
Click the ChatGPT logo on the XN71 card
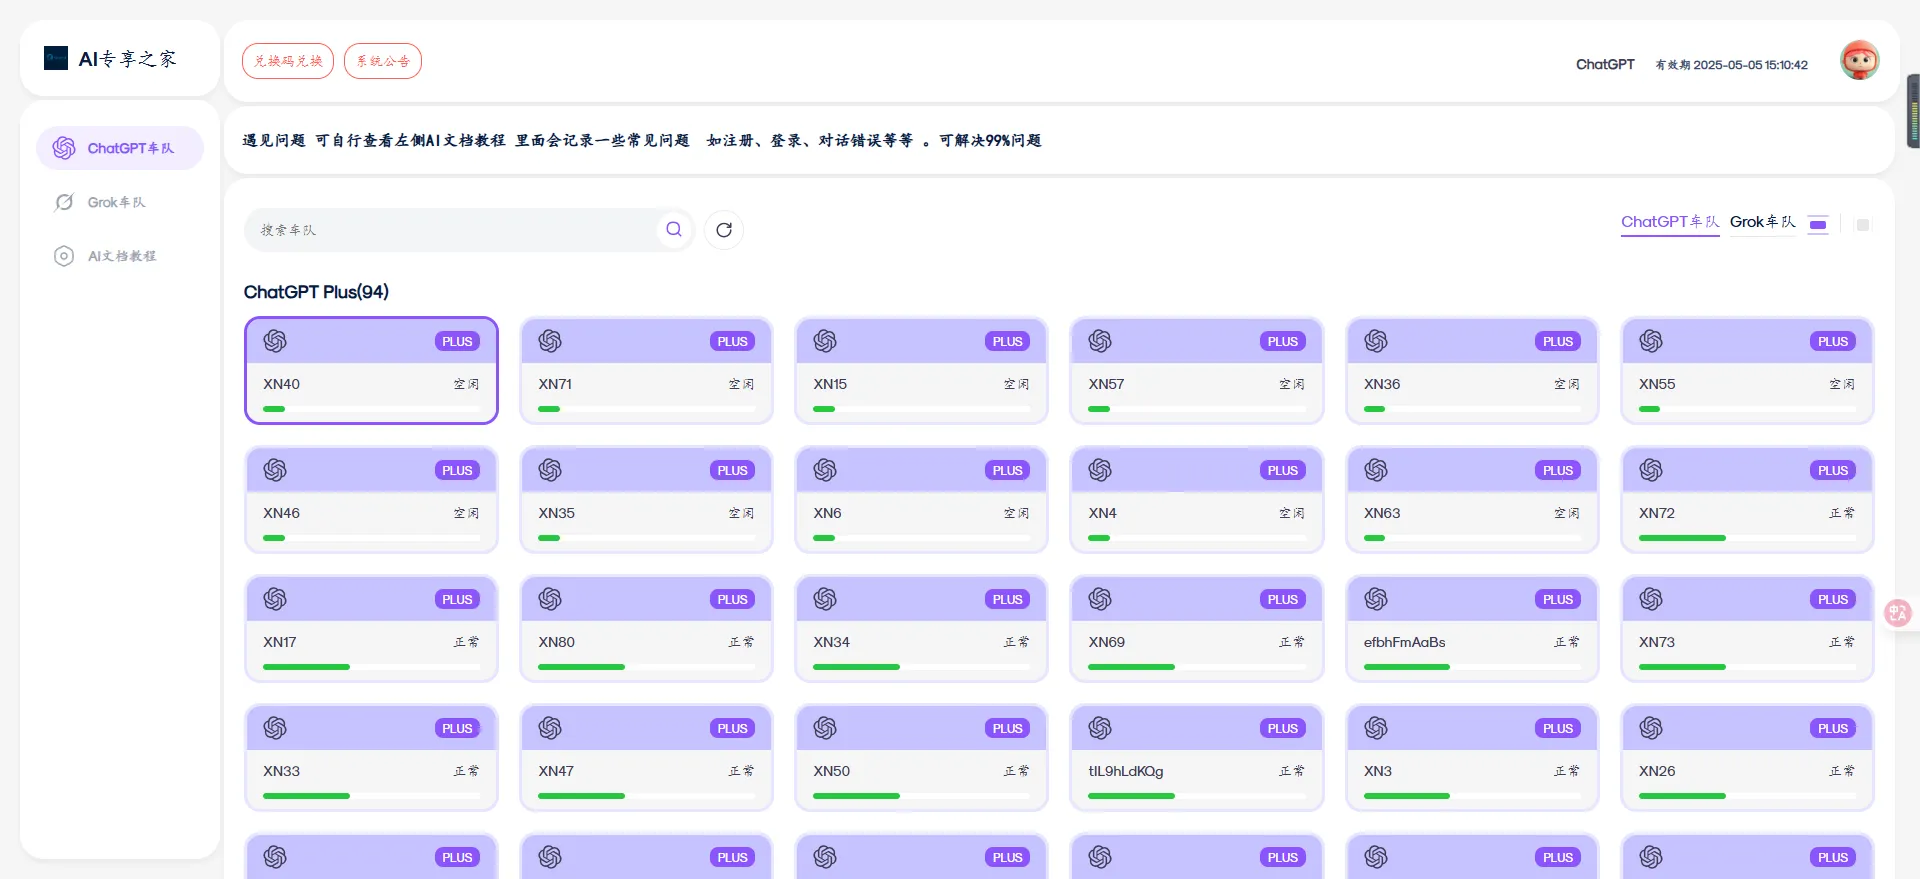click(550, 341)
